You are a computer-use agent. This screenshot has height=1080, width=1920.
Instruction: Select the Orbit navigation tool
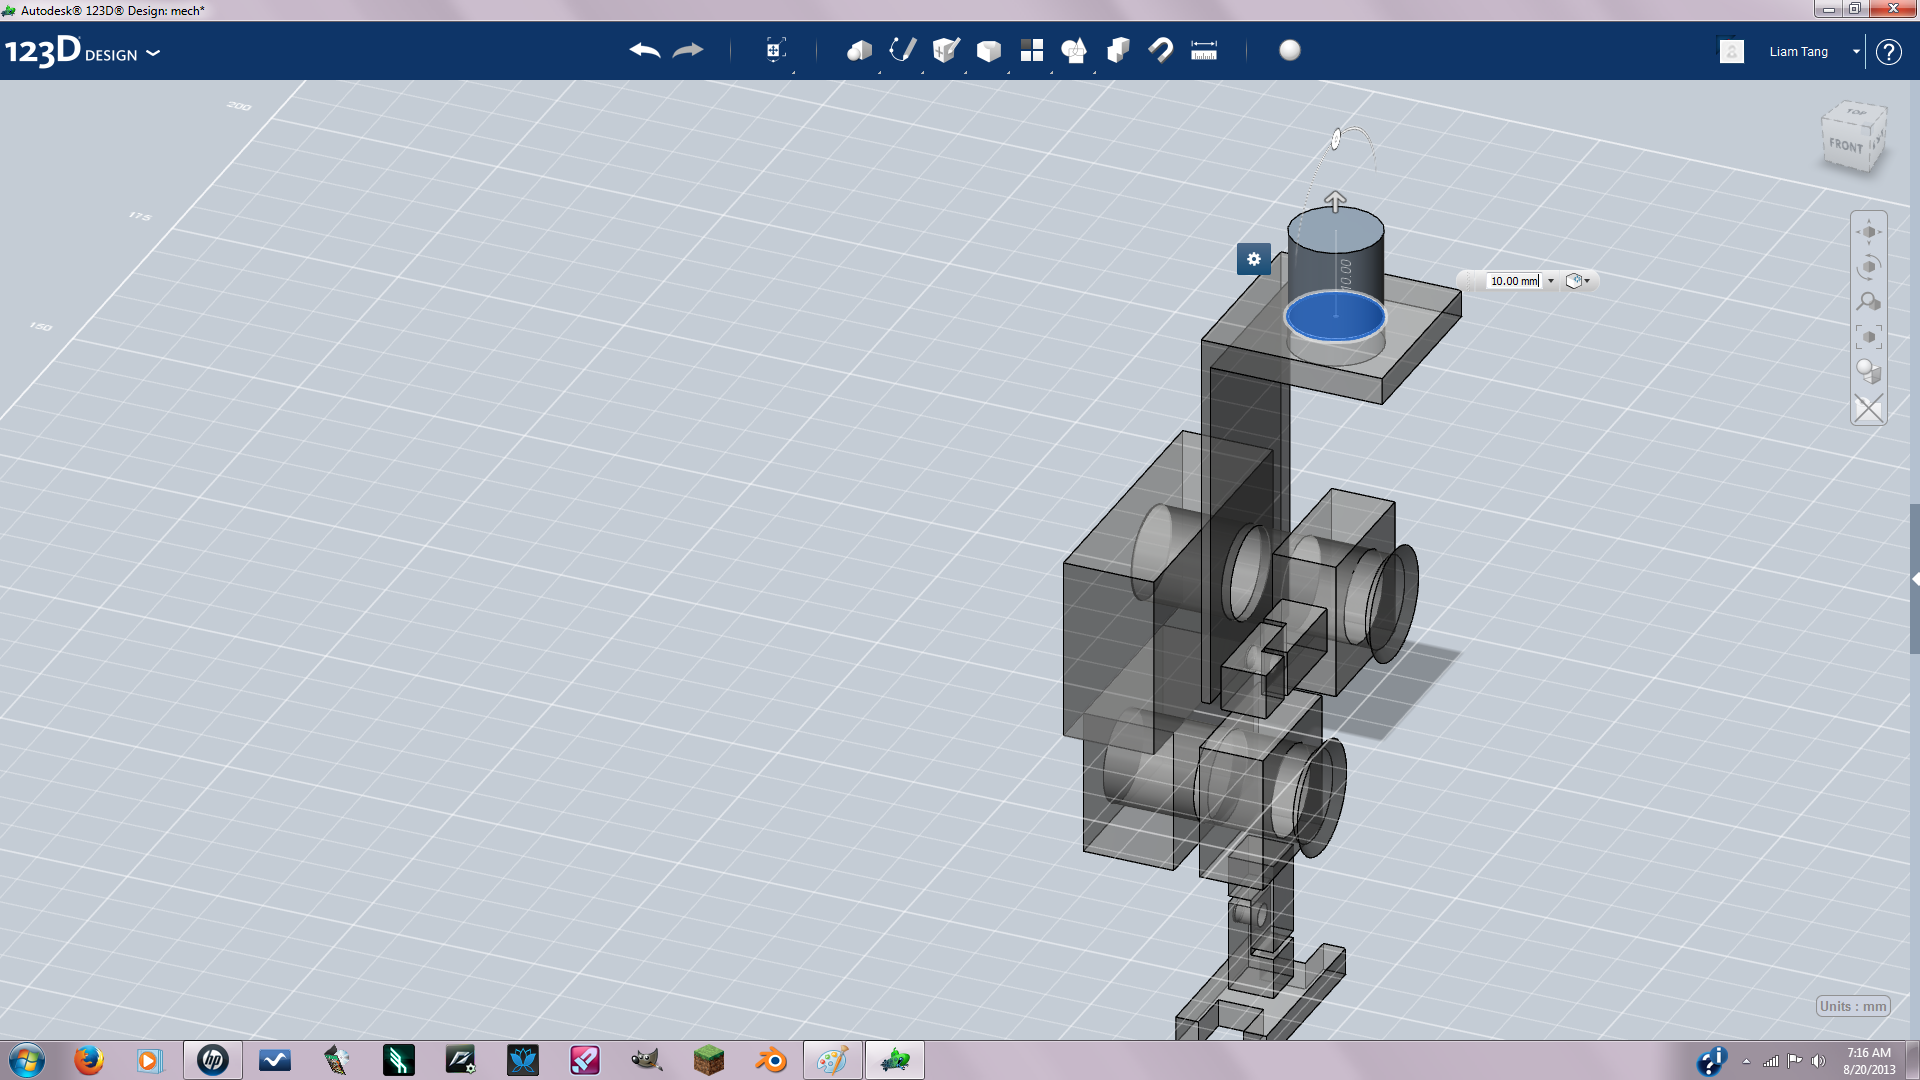click(1868, 267)
